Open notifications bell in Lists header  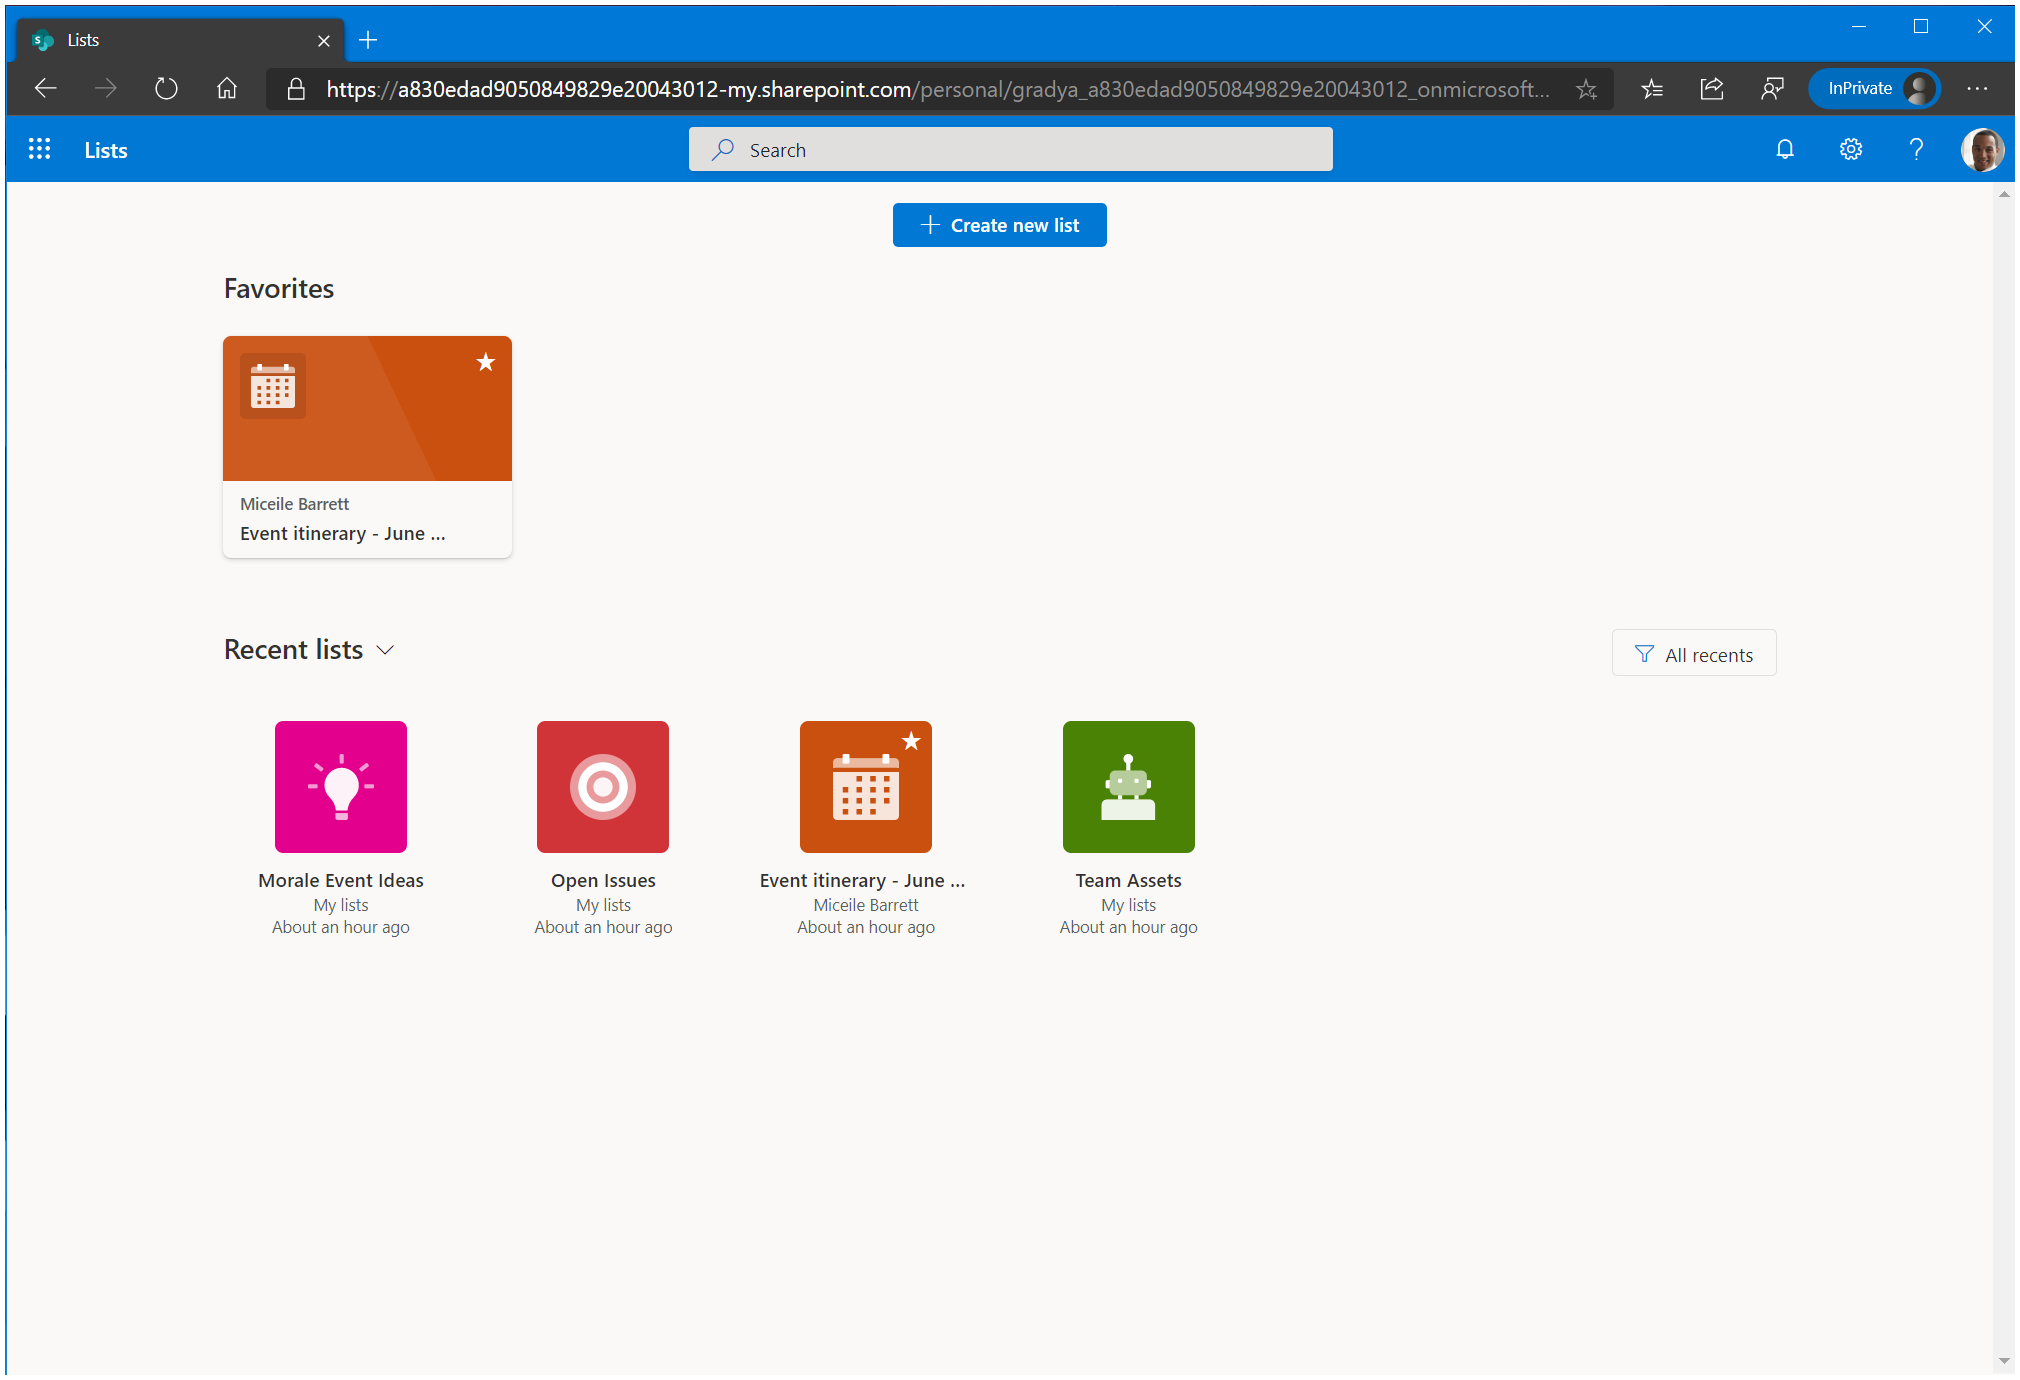click(x=1785, y=148)
